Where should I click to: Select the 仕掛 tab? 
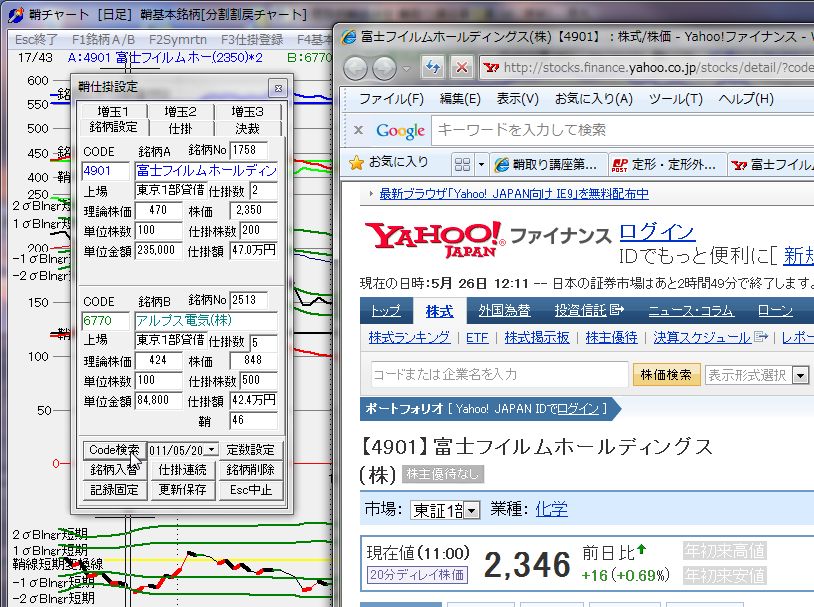tap(180, 128)
